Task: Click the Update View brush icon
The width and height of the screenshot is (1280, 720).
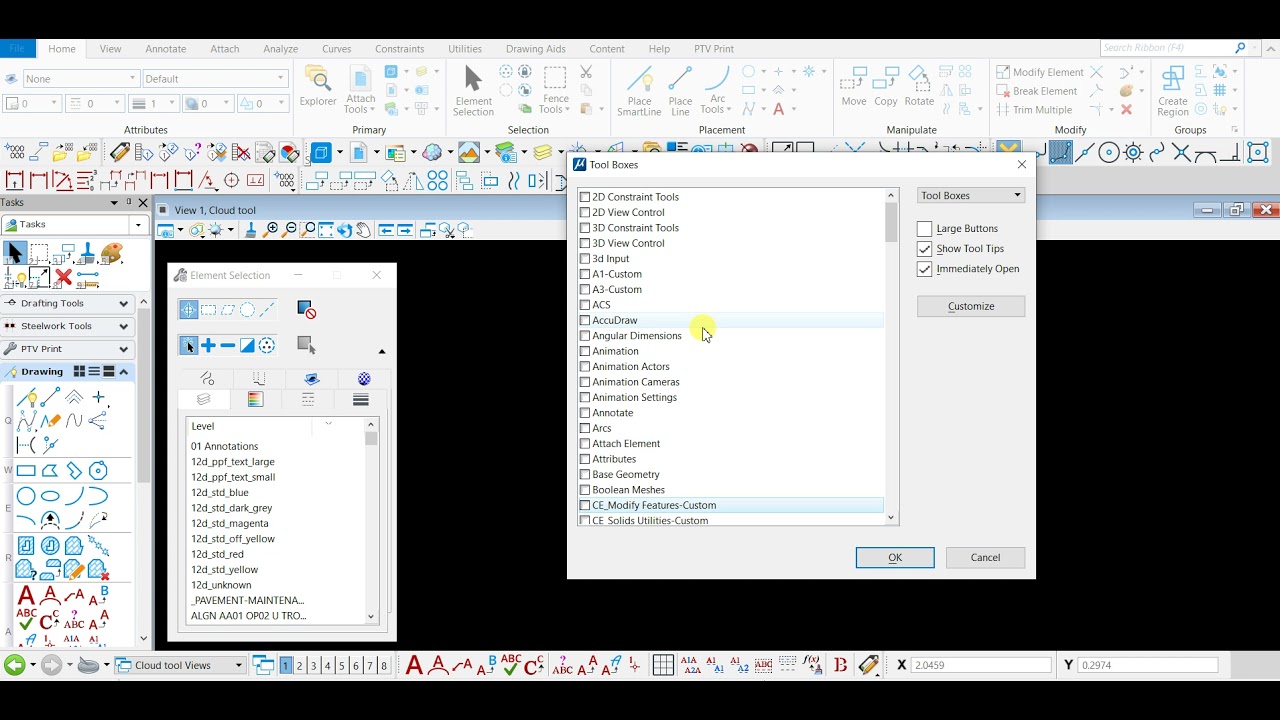Action: pos(251,230)
